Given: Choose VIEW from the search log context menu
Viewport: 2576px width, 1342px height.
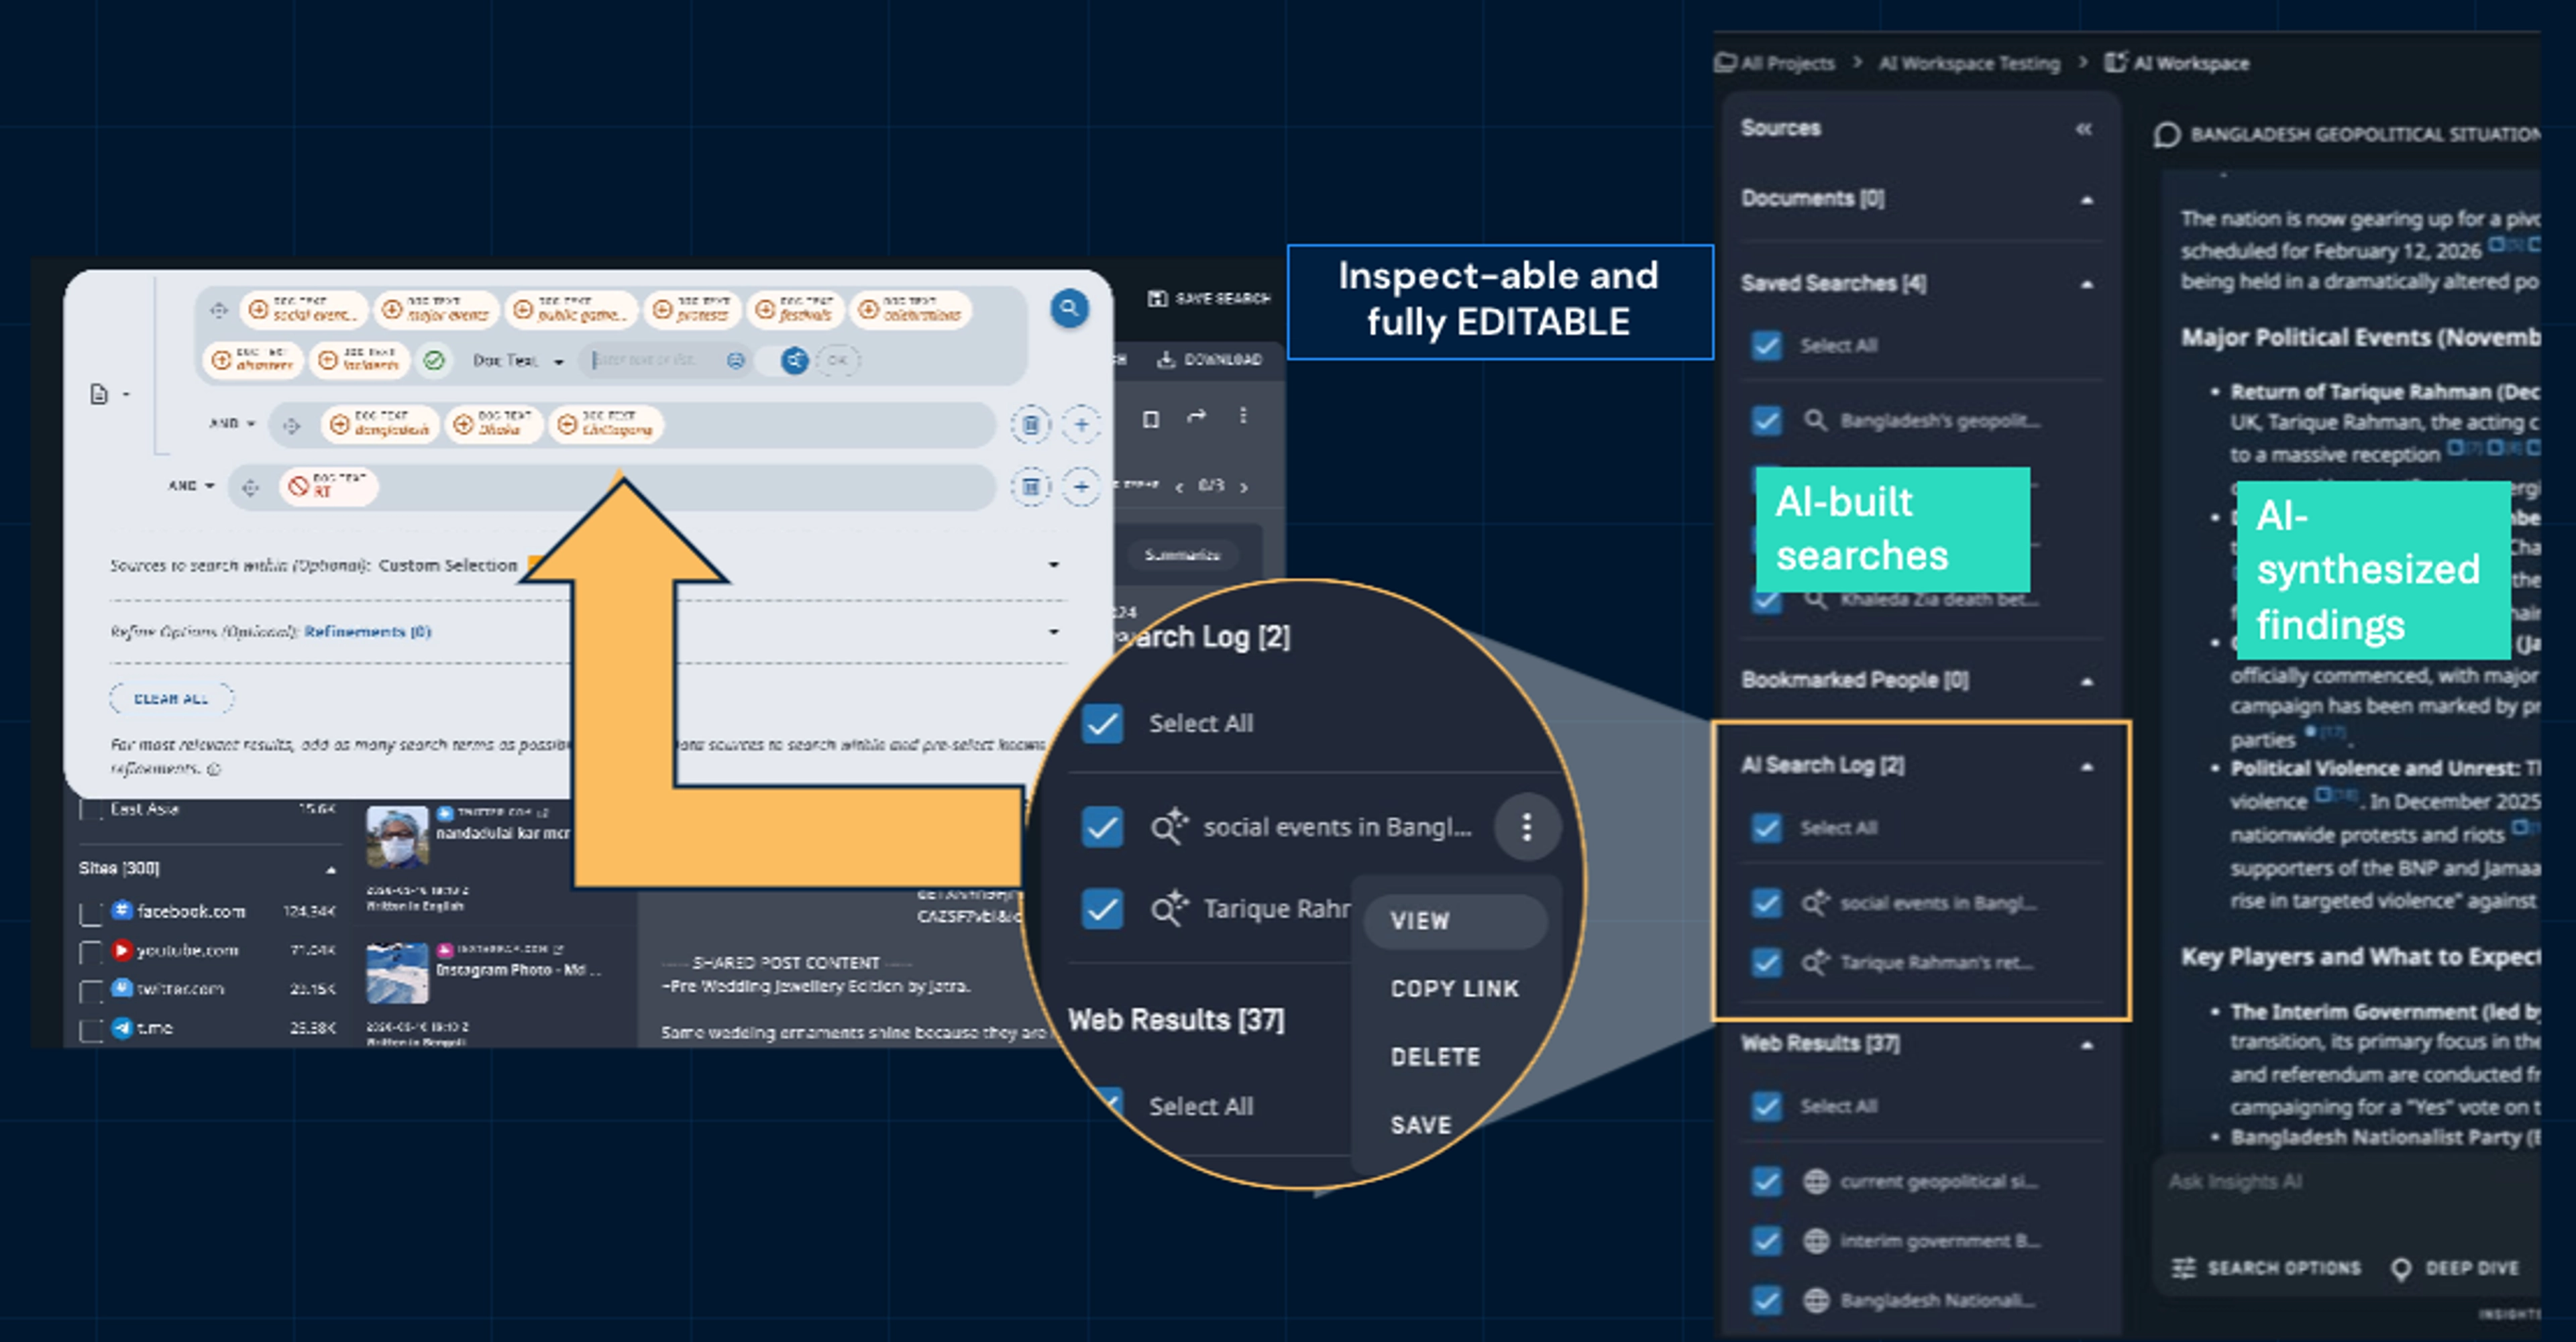Looking at the screenshot, I should (x=1455, y=921).
